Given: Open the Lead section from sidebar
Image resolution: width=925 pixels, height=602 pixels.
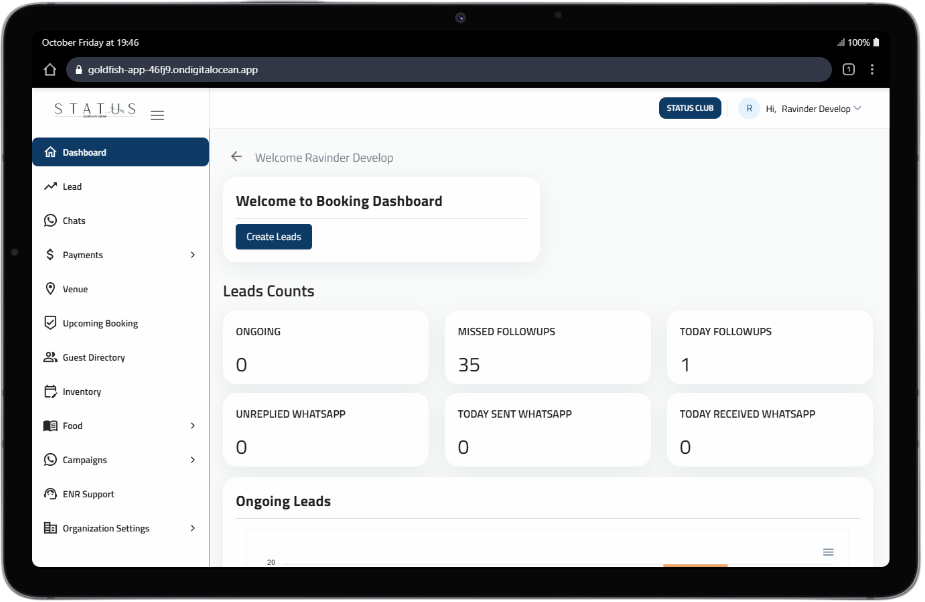Looking at the screenshot, I should (x=70, y=186).
